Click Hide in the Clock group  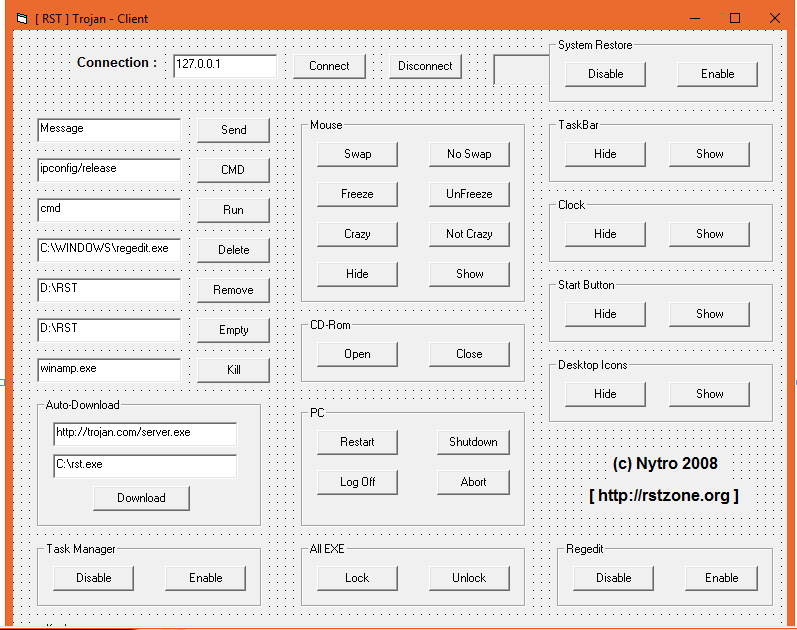(x=605, y=234)
